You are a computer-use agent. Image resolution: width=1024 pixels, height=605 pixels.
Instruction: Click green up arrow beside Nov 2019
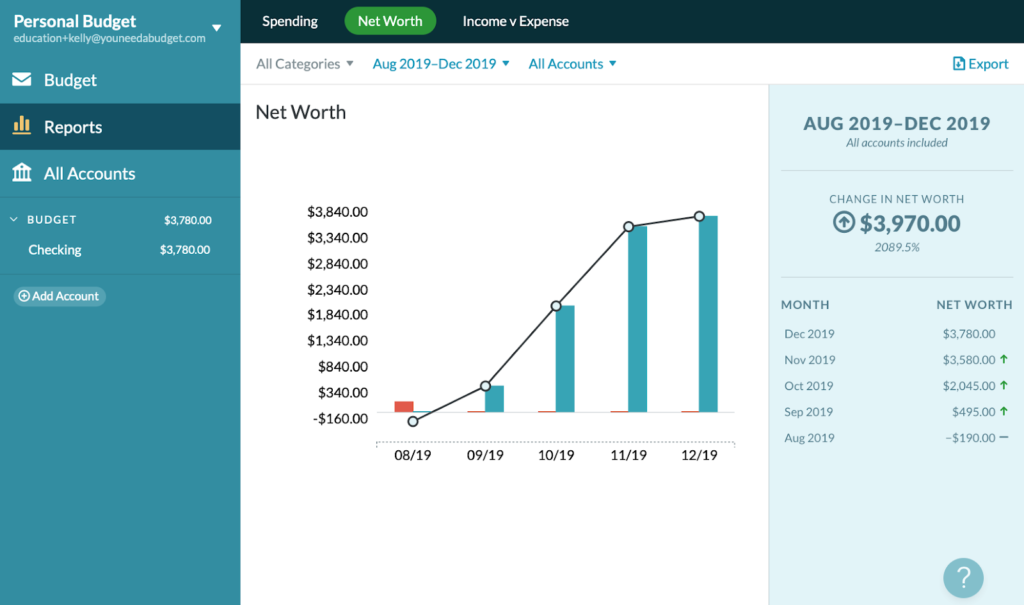[x=1004, y=359]
